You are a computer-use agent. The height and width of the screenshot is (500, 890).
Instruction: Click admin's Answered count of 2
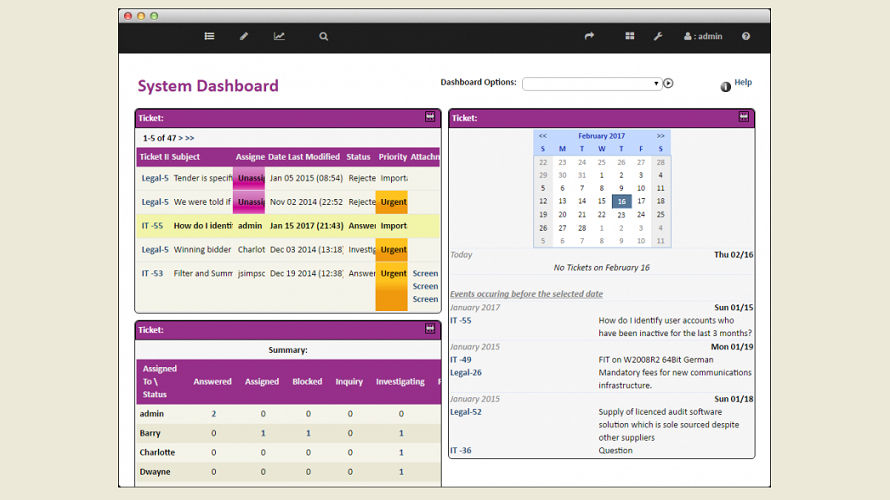click(213, 414)
